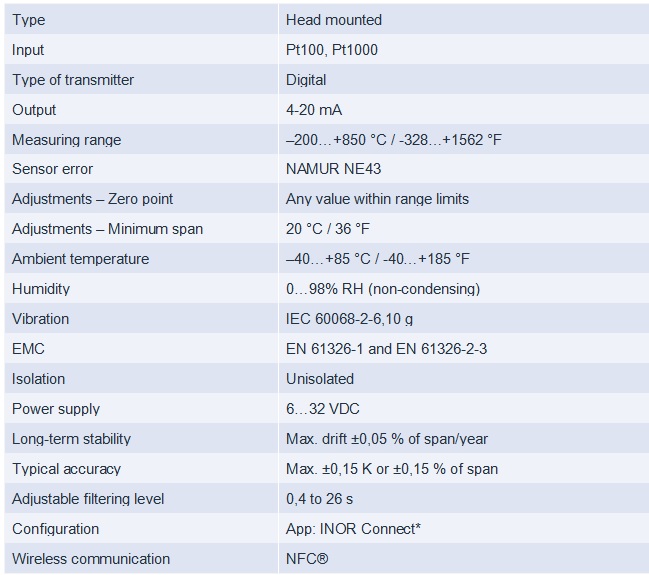Click the 'Long-term stability' label
The height and width of the screenshot is (575, 649).
71,439
